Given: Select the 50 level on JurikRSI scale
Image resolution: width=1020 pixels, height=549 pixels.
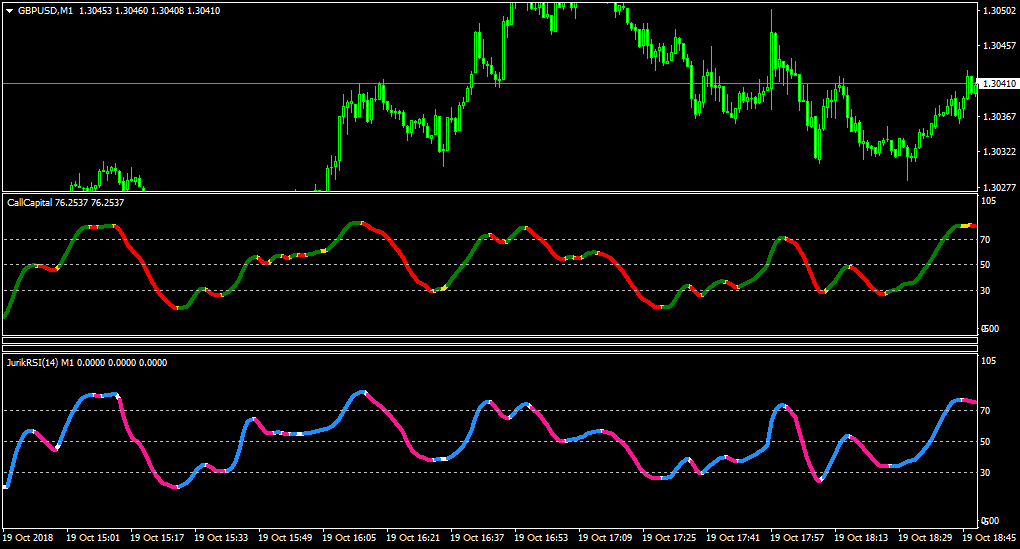Looking at the screenshot, I should 986,442.
